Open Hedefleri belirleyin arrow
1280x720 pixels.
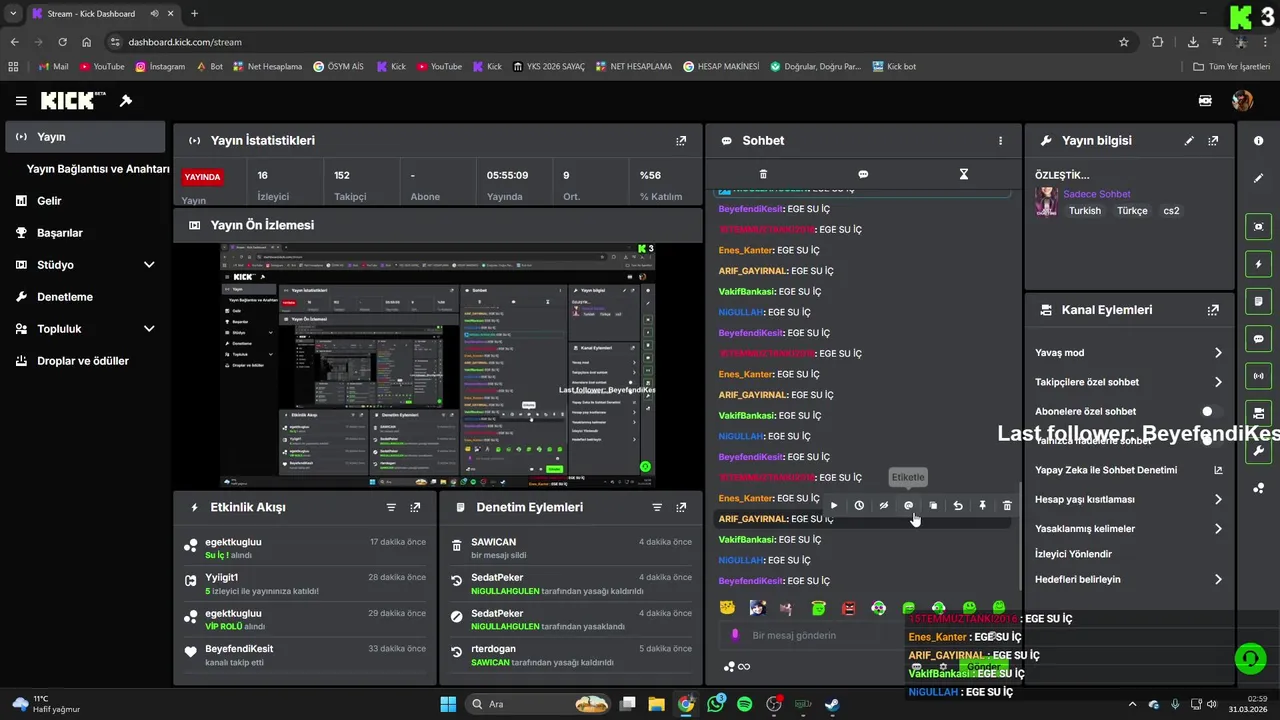[x=1218, y=579]
